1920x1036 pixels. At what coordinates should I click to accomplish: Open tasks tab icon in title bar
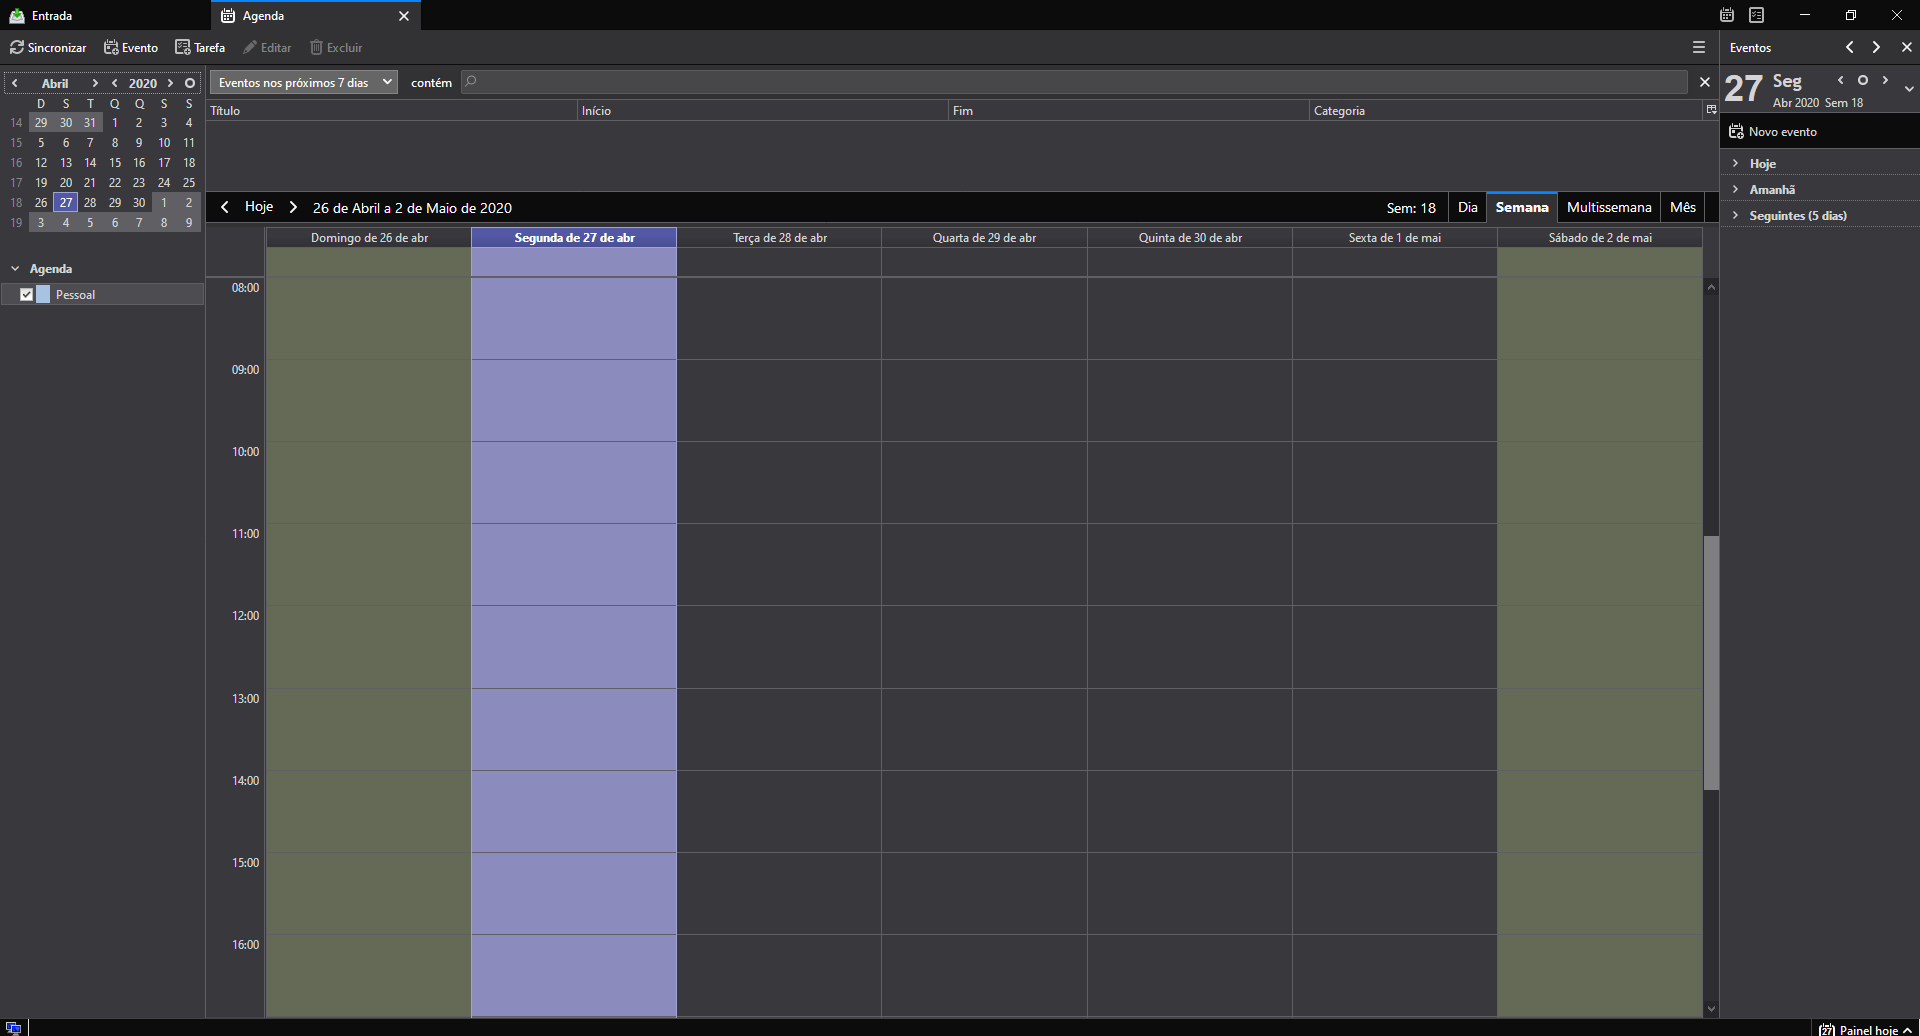1756,15
